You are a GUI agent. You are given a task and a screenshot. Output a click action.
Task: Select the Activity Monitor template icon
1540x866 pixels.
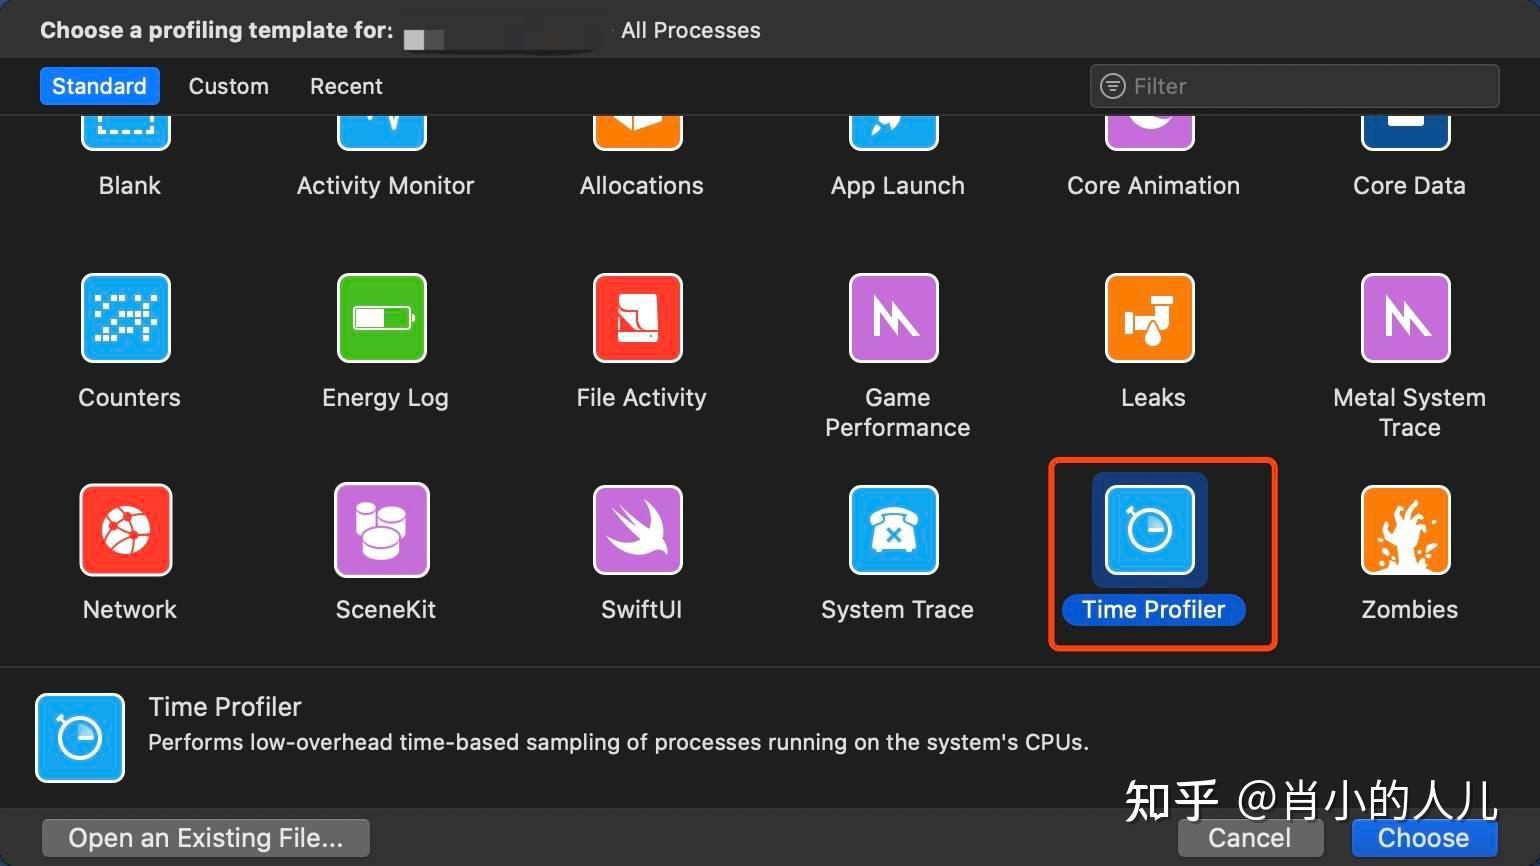coord(382,133)
